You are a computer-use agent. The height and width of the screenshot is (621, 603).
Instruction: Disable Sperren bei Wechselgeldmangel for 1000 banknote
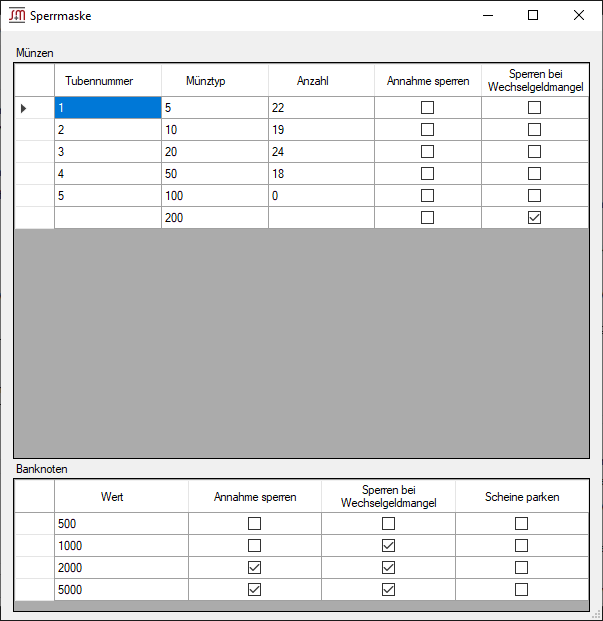388,546
